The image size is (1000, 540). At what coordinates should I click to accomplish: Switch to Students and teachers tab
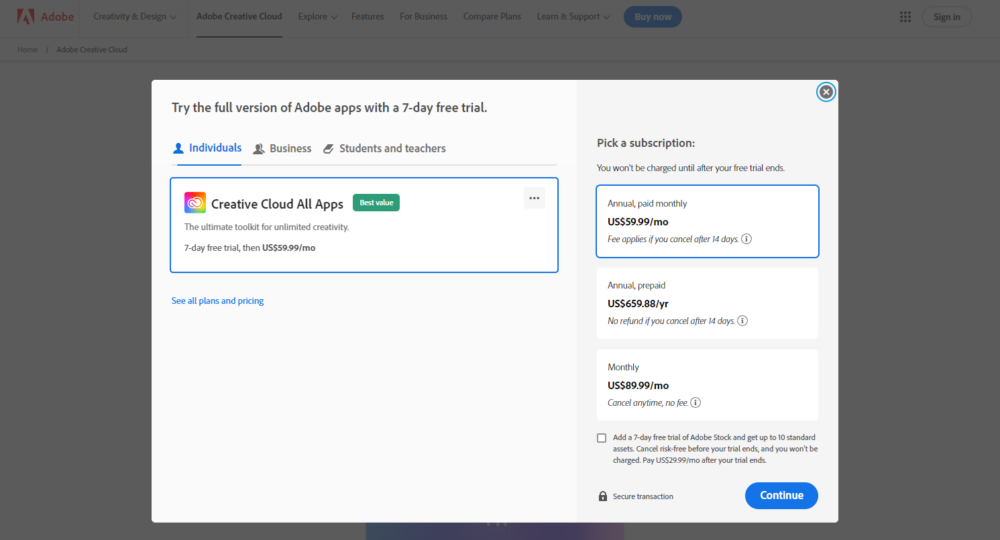(x=385, y=149)
